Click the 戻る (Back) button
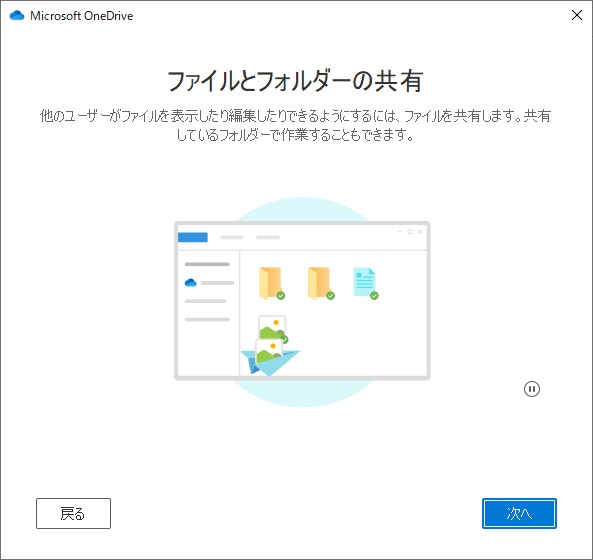This screenshot has height=560, width=593. tap(73, 513)
